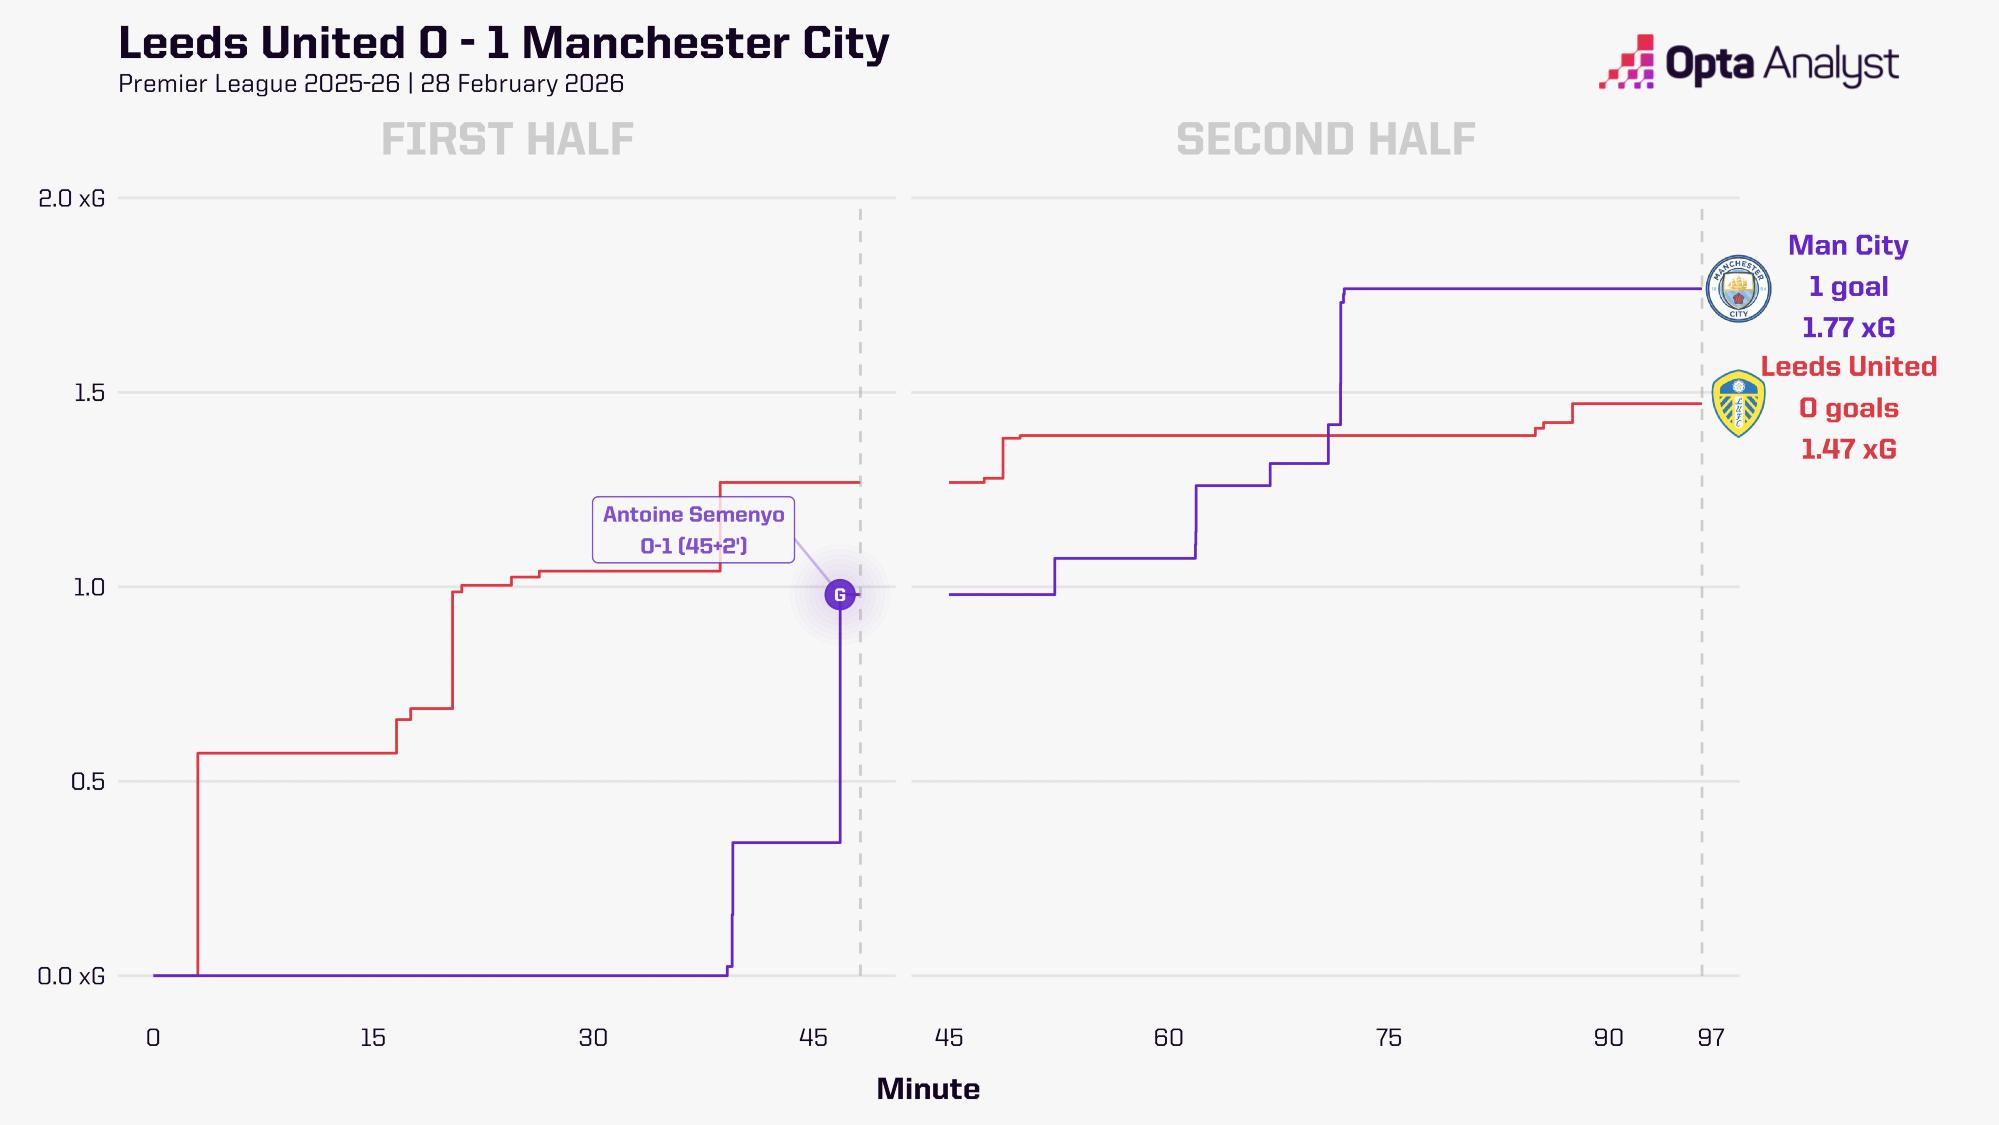Click the Opta Analyst logo icon
This screenshot has height=1125, width=1999.
pyautogui.click(x=1627, y=63)
